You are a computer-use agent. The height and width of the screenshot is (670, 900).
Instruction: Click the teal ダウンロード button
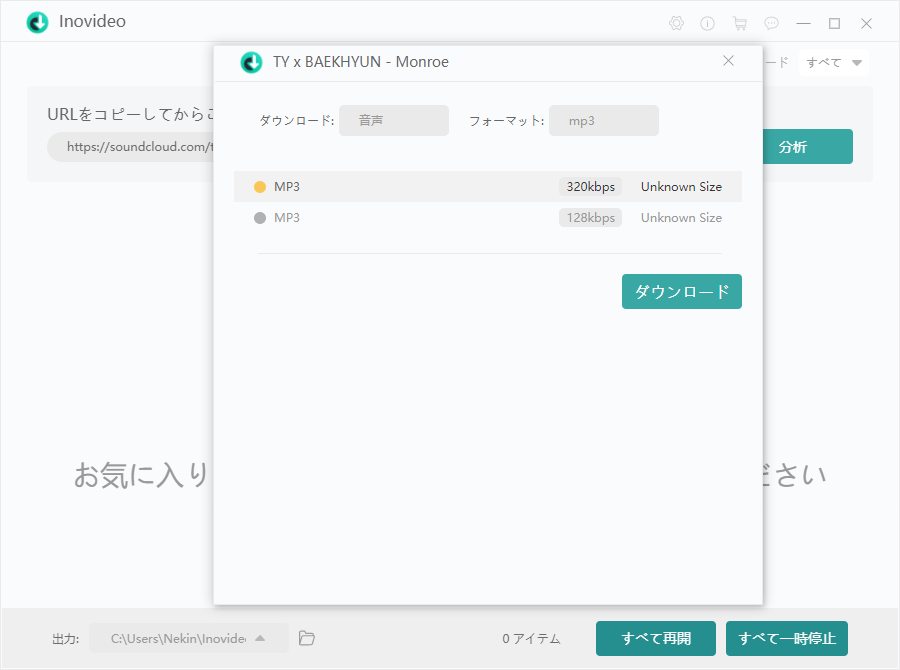point(682,292)
